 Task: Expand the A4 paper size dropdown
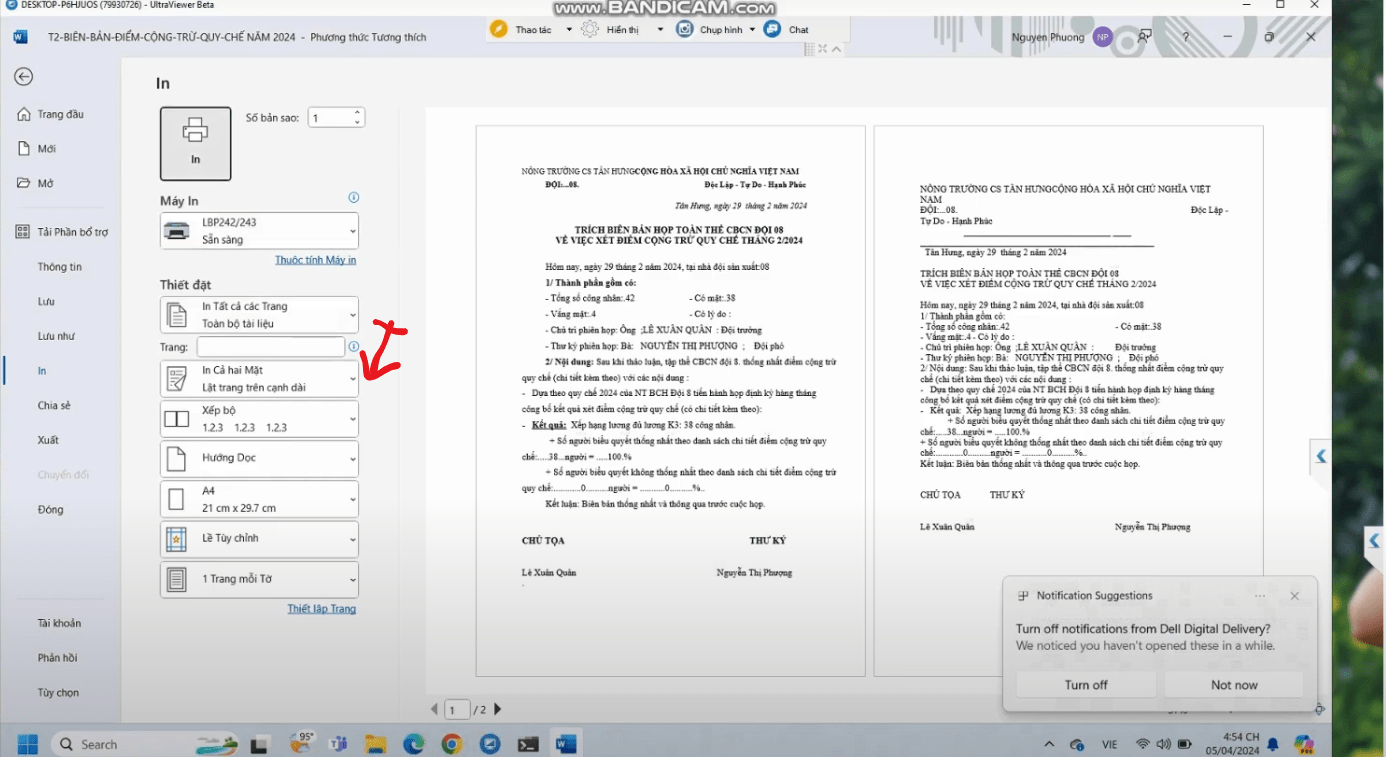259,499
